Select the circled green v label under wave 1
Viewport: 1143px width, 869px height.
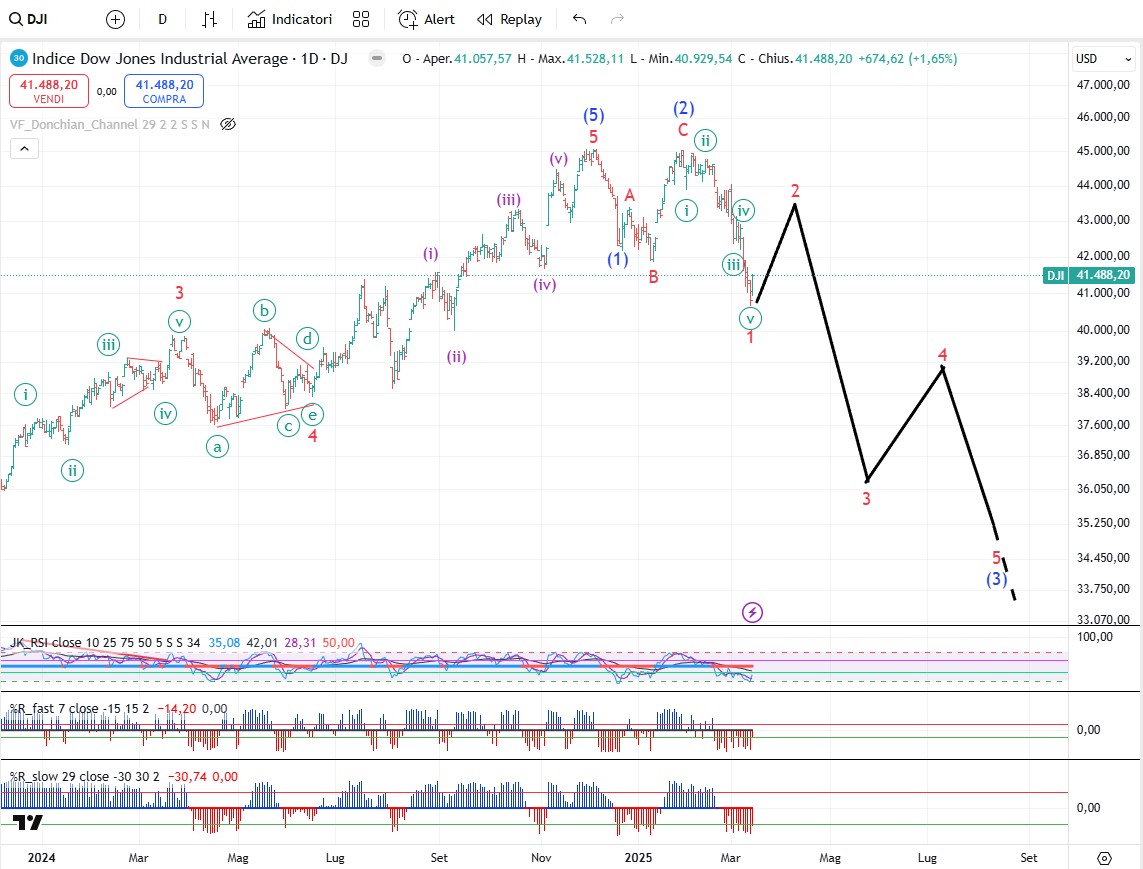point(750,319)
